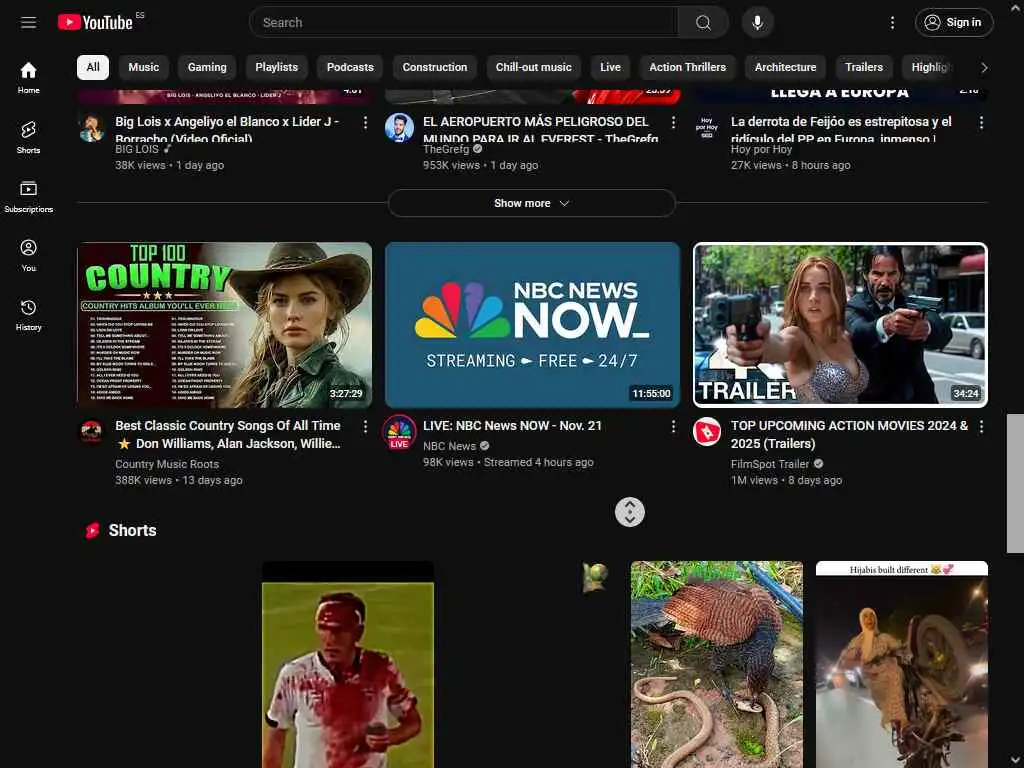Play the action movies trailer thumbnail
Viewport: 1024px width, 768px height.
tap(840, 325)
